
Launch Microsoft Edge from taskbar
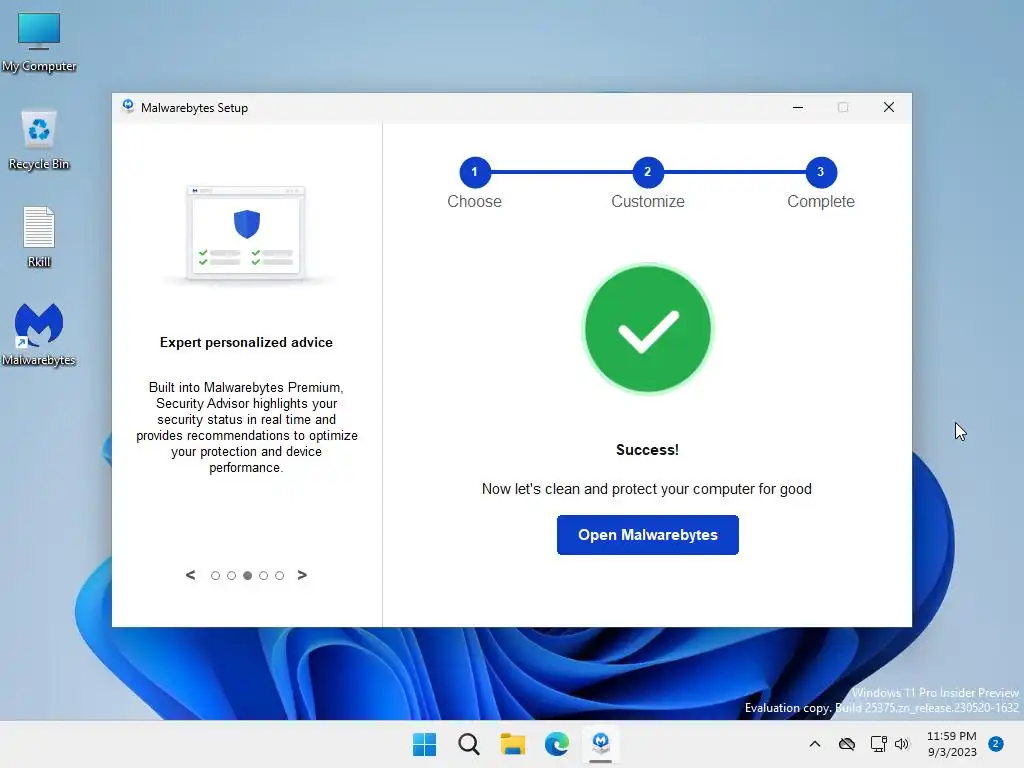pyautogui.click(x=556, y=744)
